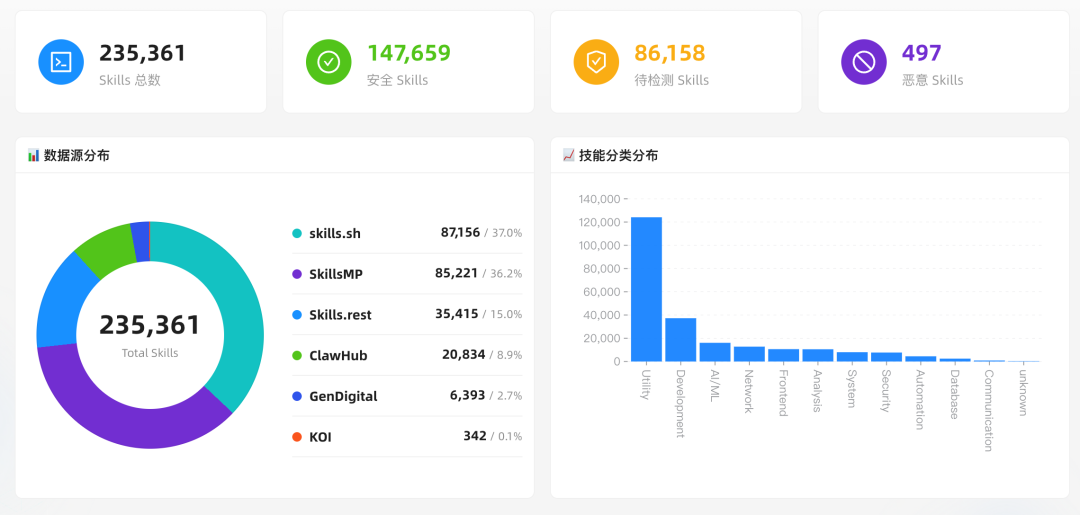Select the Development bar in the chart

pos(680,340)
